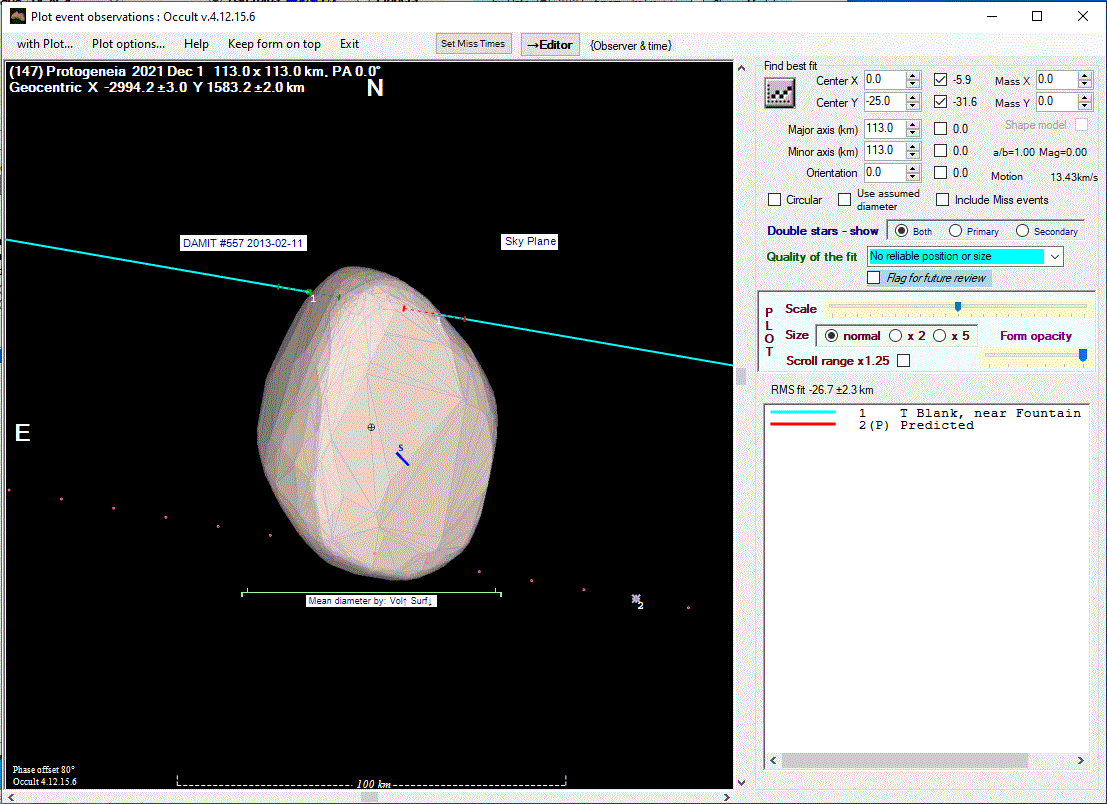Enable Include Miss events checkbox

tap(943, 200)
